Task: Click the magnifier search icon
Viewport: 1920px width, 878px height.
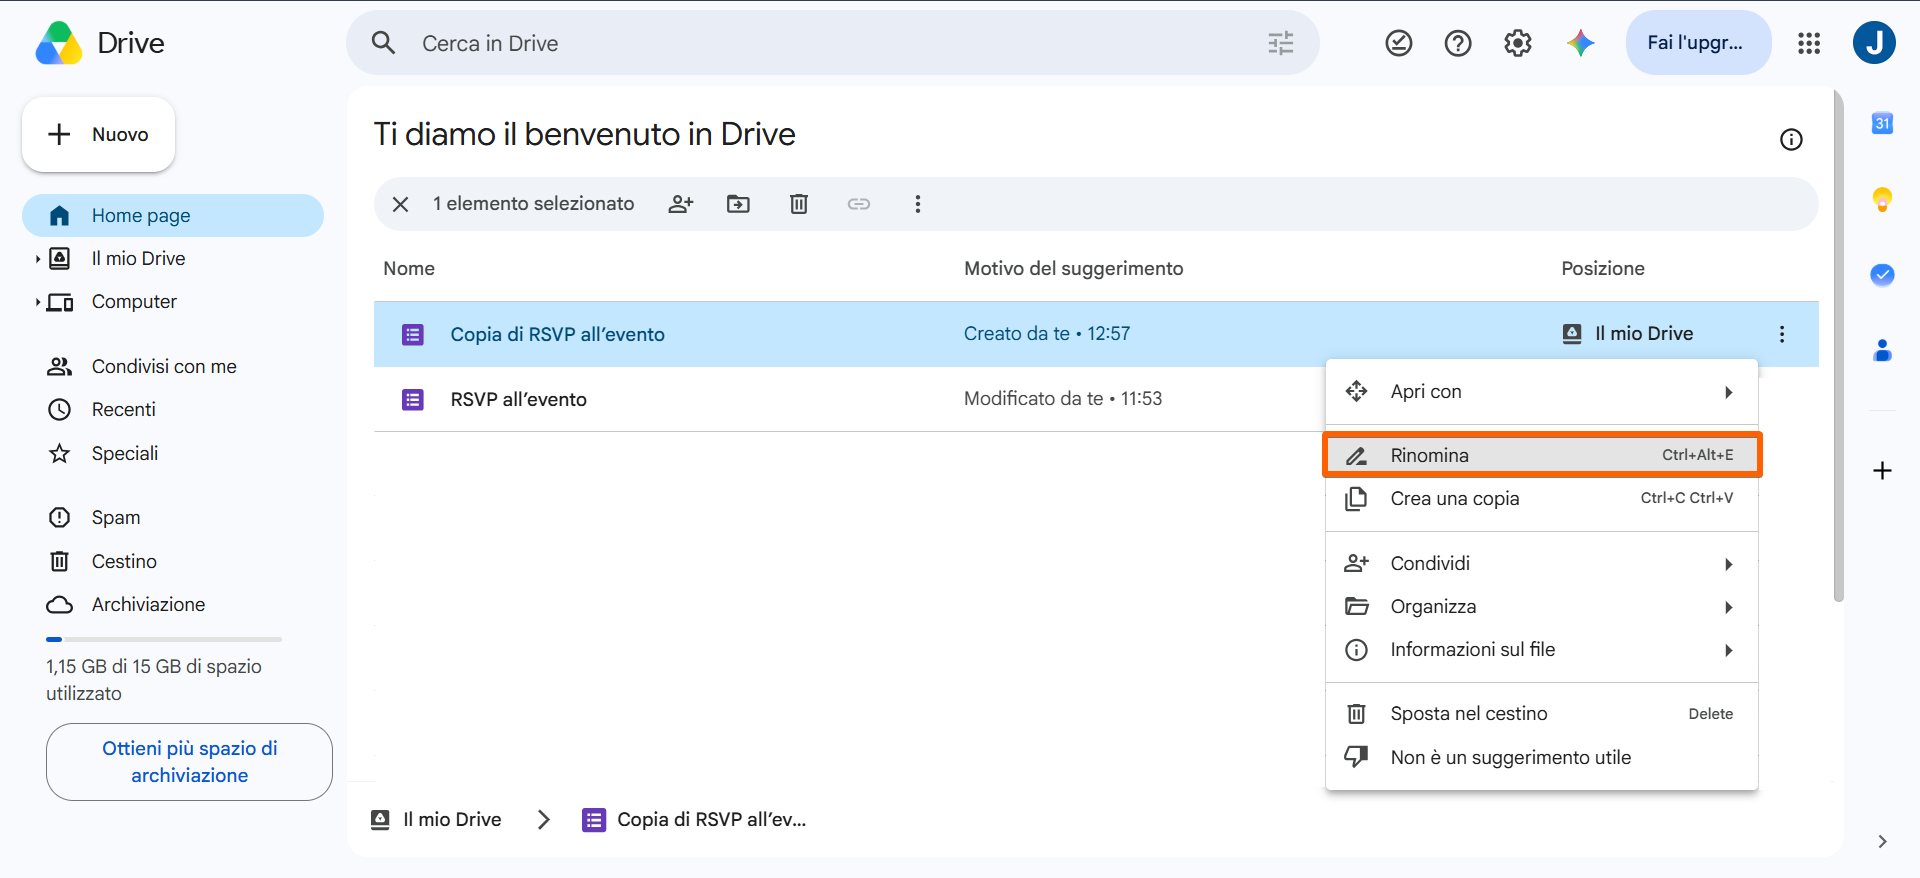Action: click(384, 43)
